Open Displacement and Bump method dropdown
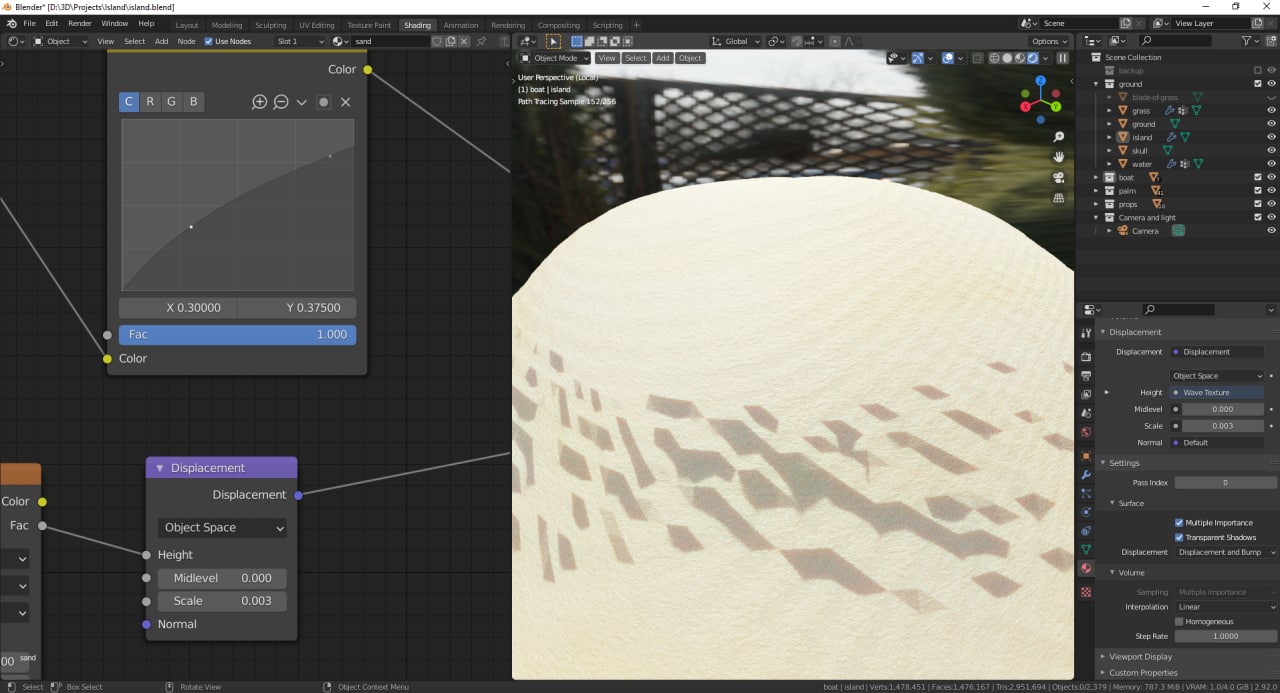Viewport: 1280px width, 693px height. coord(1226,552)
